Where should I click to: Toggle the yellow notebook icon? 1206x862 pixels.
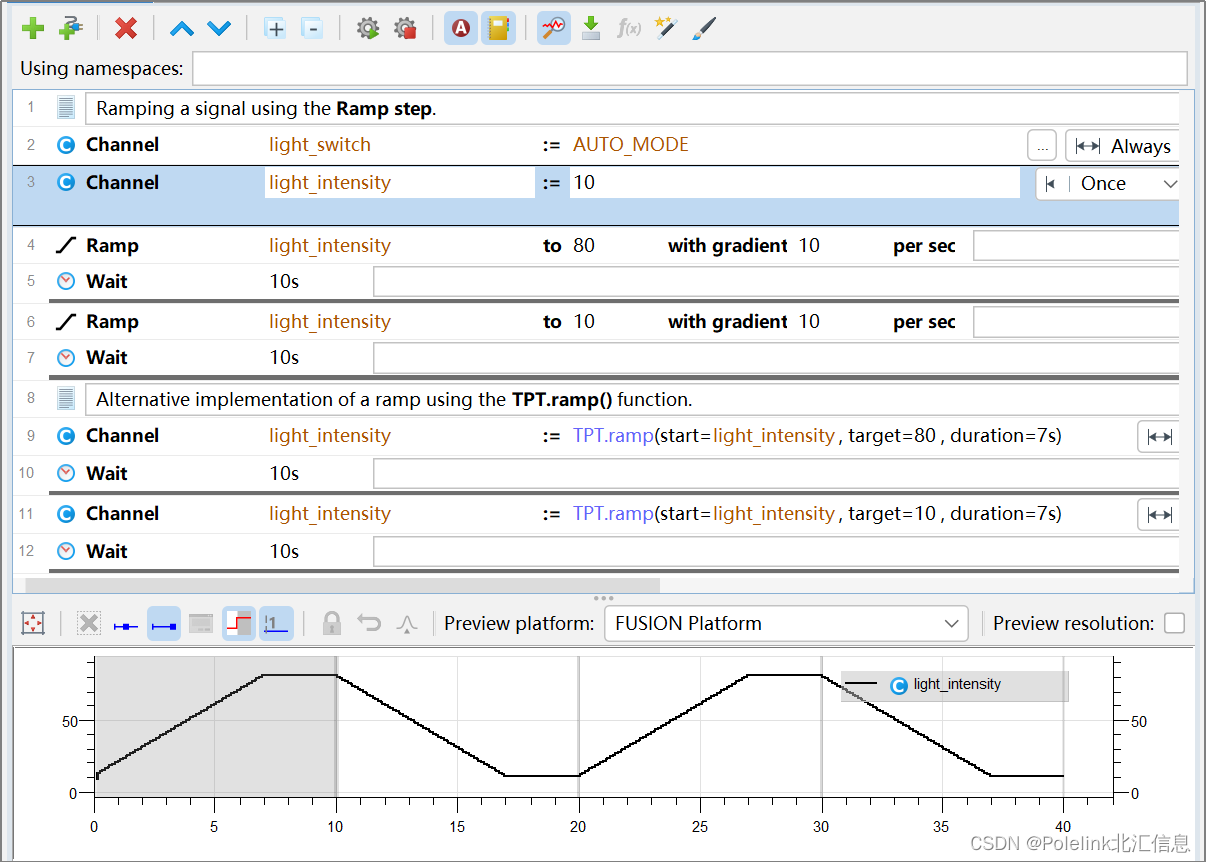point(498,28)
